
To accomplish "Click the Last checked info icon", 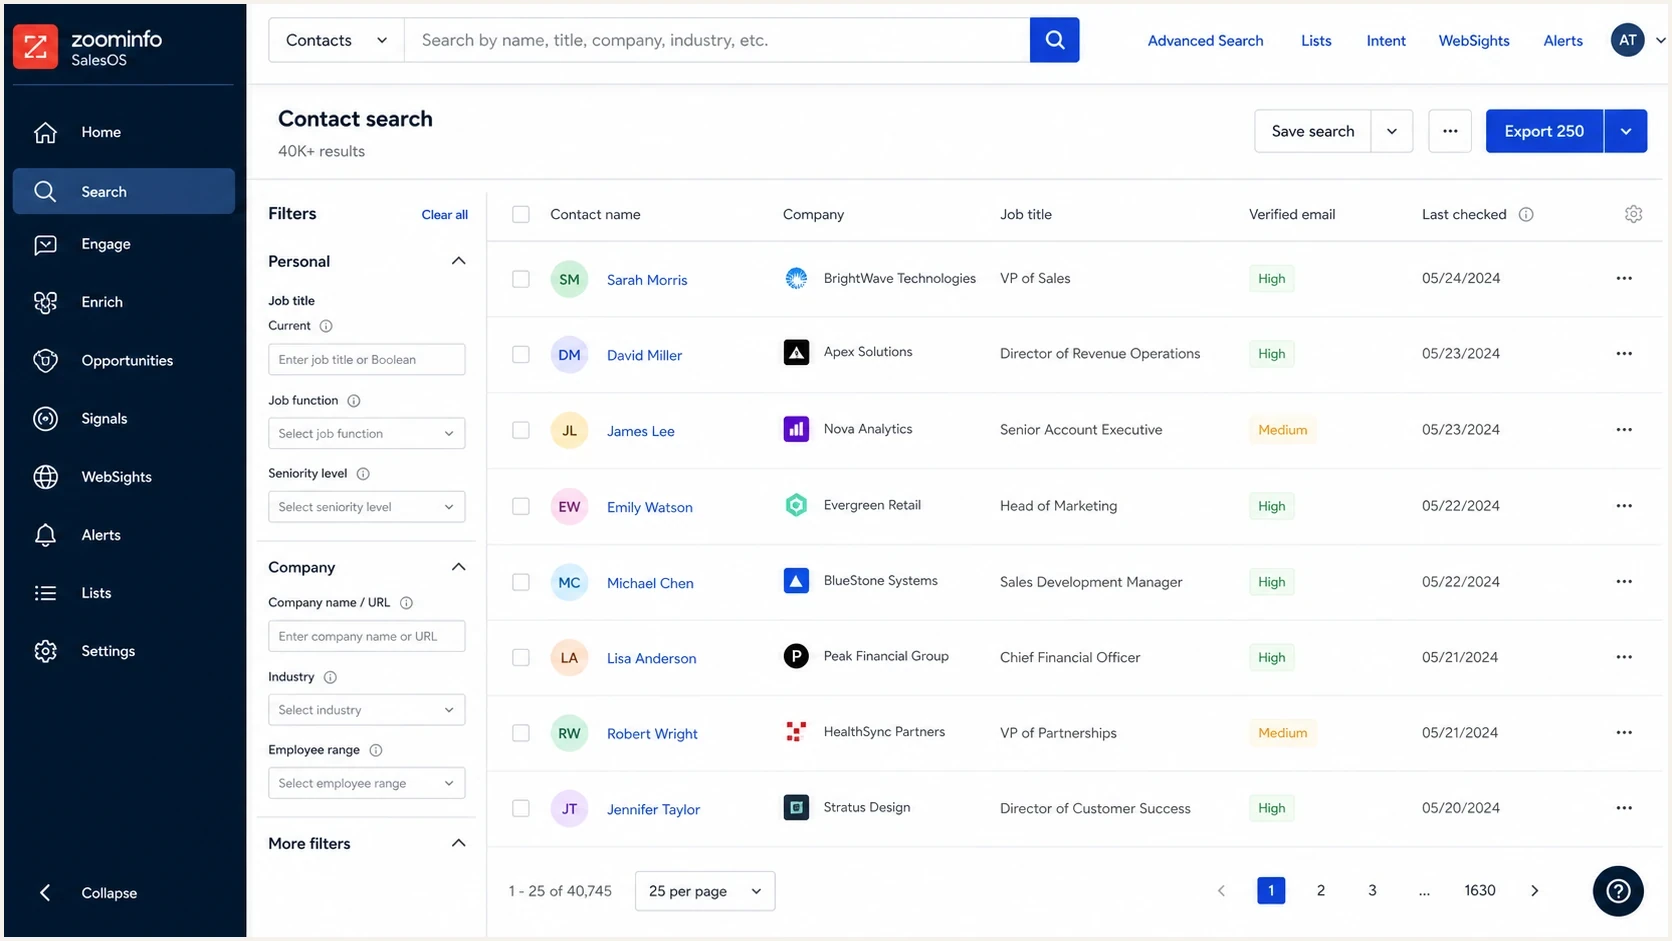I will (x=1526, y=214).
